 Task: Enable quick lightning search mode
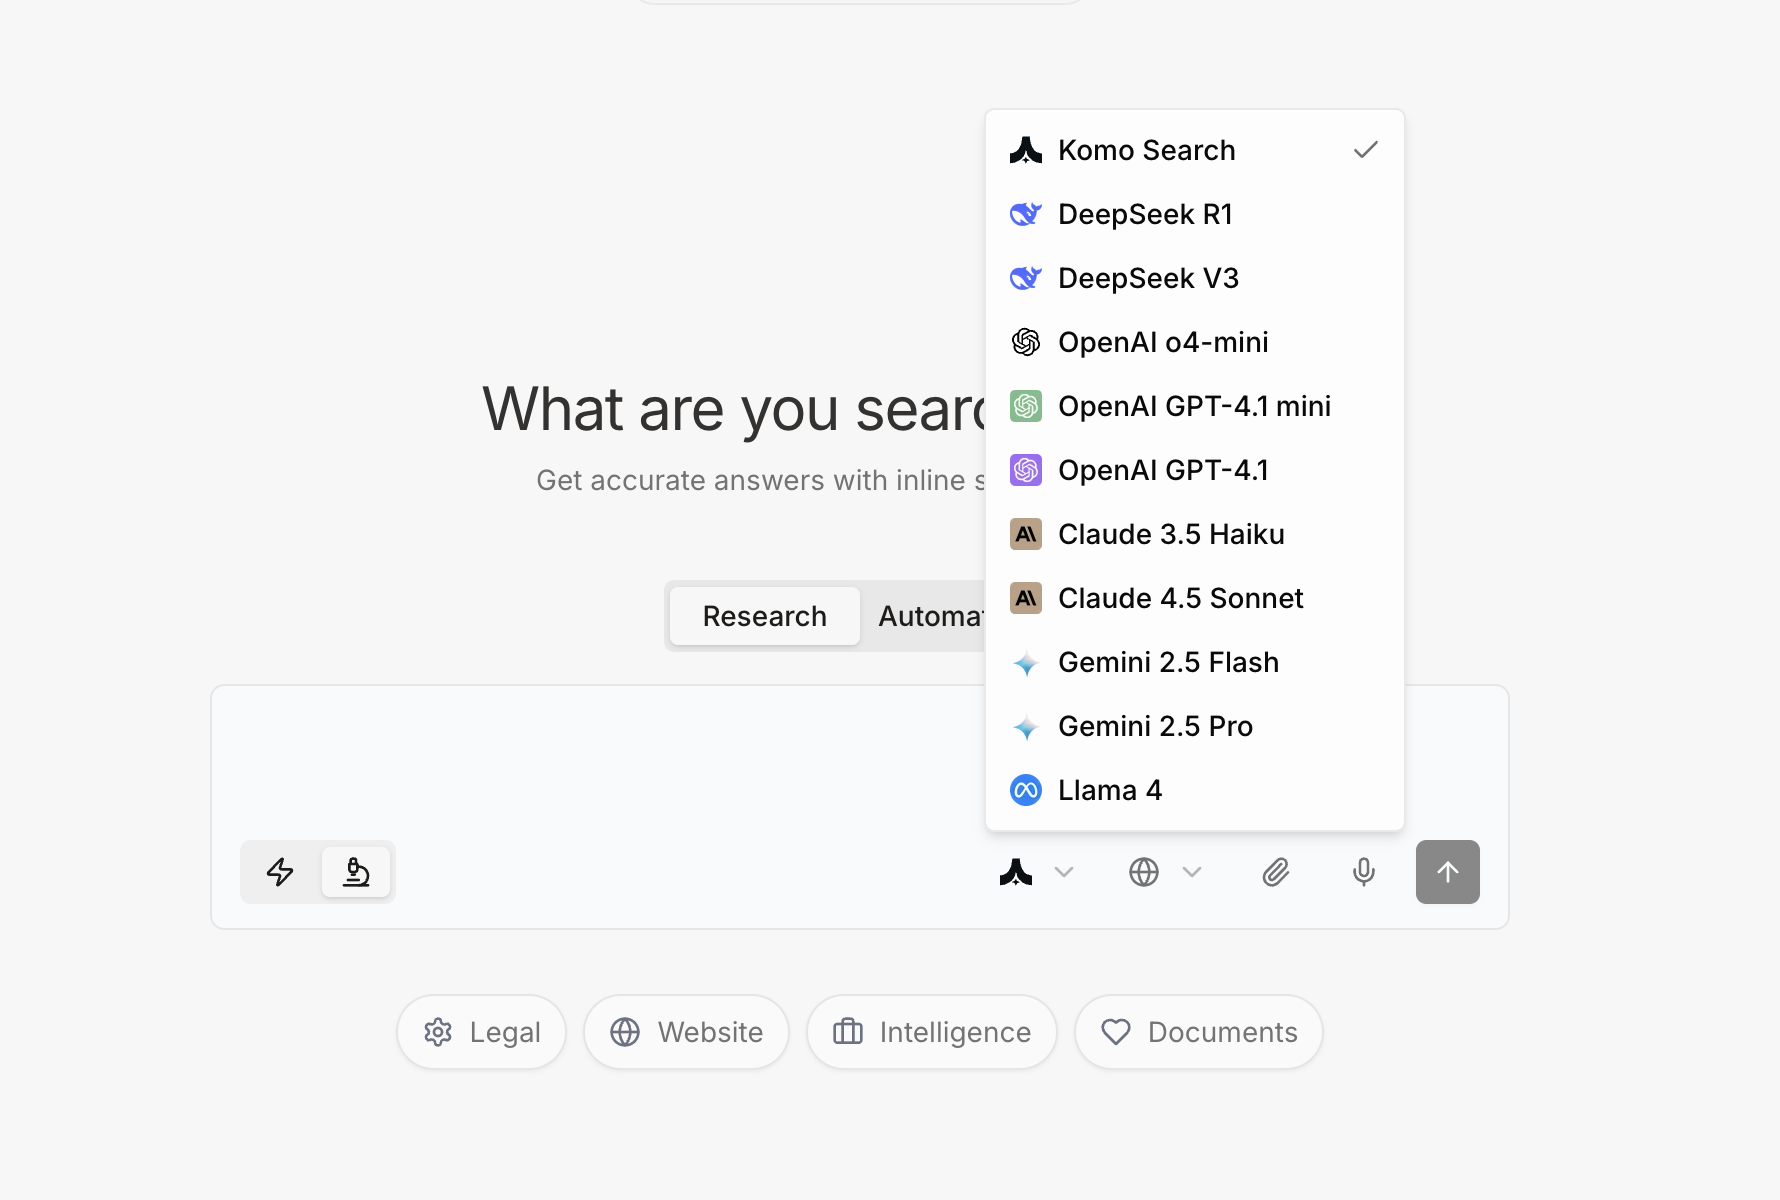pyautogui.click(x=280, y=872)
